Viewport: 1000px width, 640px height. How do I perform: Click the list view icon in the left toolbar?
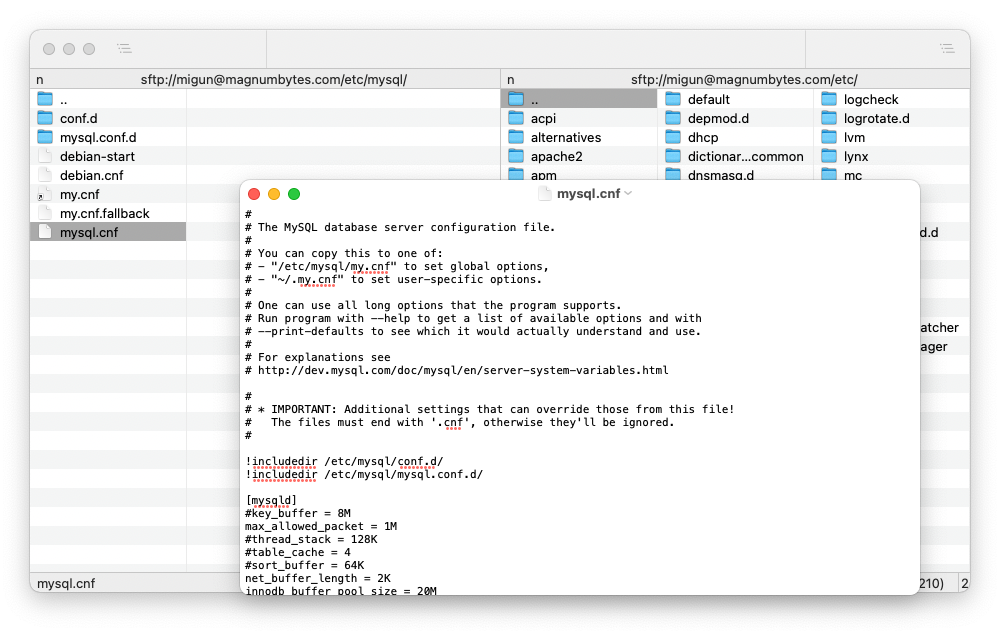[x=124, y=47]
